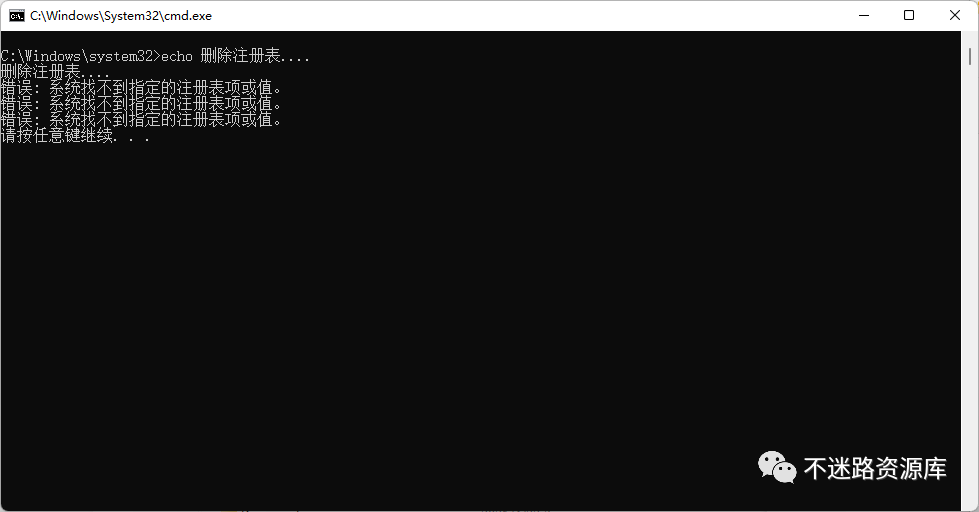Click 删除注册表 in the echo command

point(240,56)
